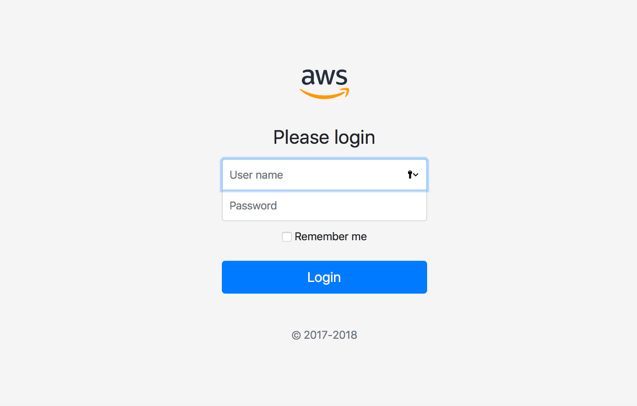Select the © 2017-2018 footer text
Viewport: 637px width, 406px height.
pyautogui.click(x=324, y=335)
